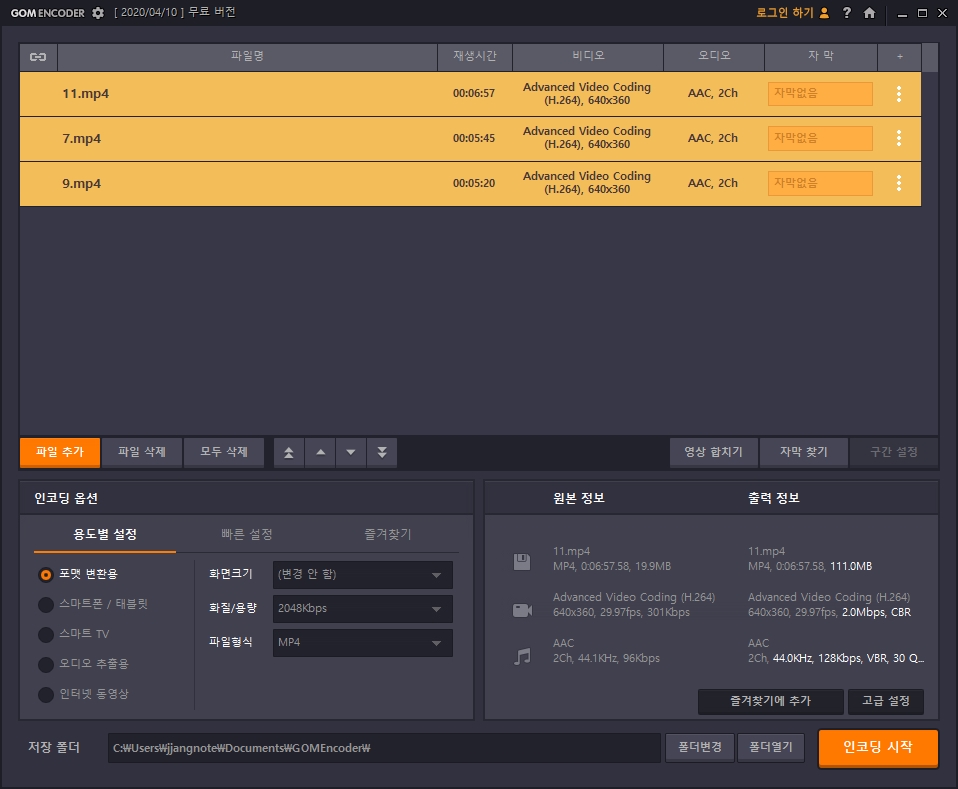Select 오디오 추출용 radio option
The width and height of the screenshot is (958, 789).
(46, 664)
